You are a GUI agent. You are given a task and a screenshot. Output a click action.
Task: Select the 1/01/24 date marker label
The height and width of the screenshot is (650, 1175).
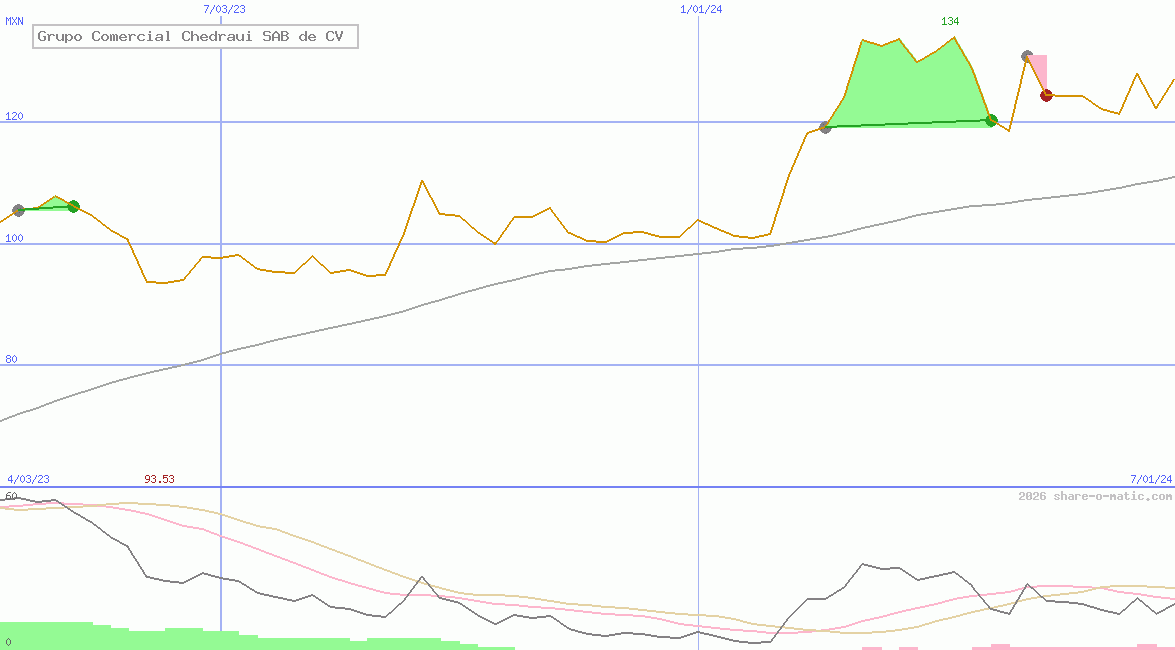[x=700, y=9]
